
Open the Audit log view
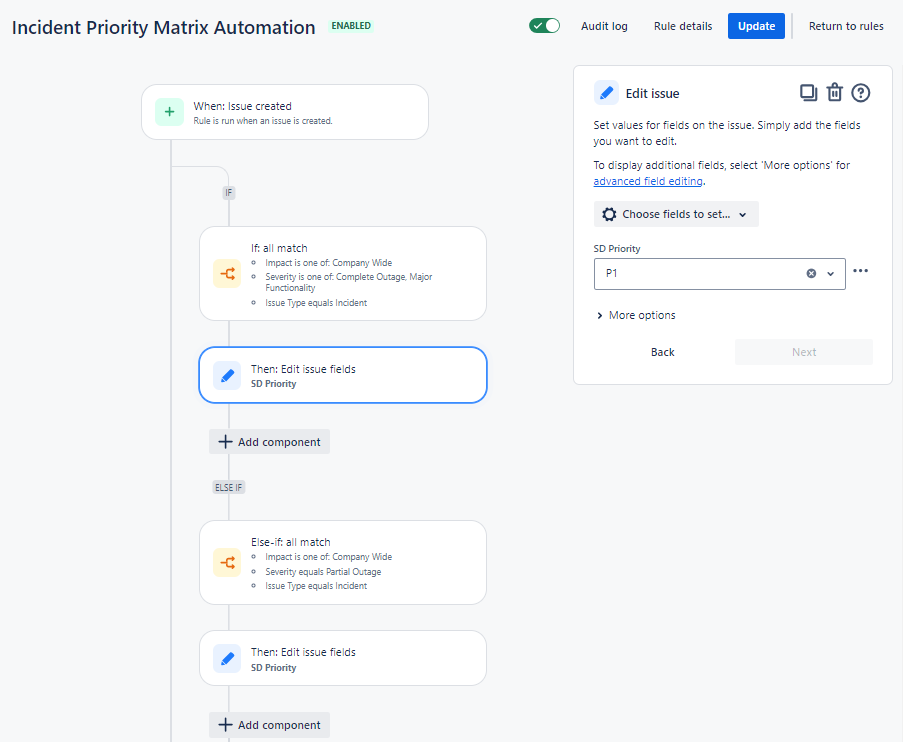click(x=604, y=26)
